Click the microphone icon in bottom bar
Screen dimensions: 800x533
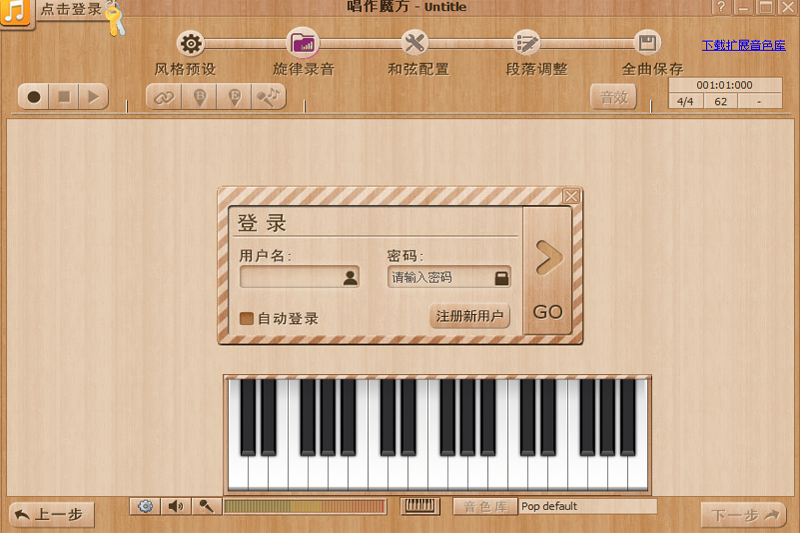click(204, 507)
